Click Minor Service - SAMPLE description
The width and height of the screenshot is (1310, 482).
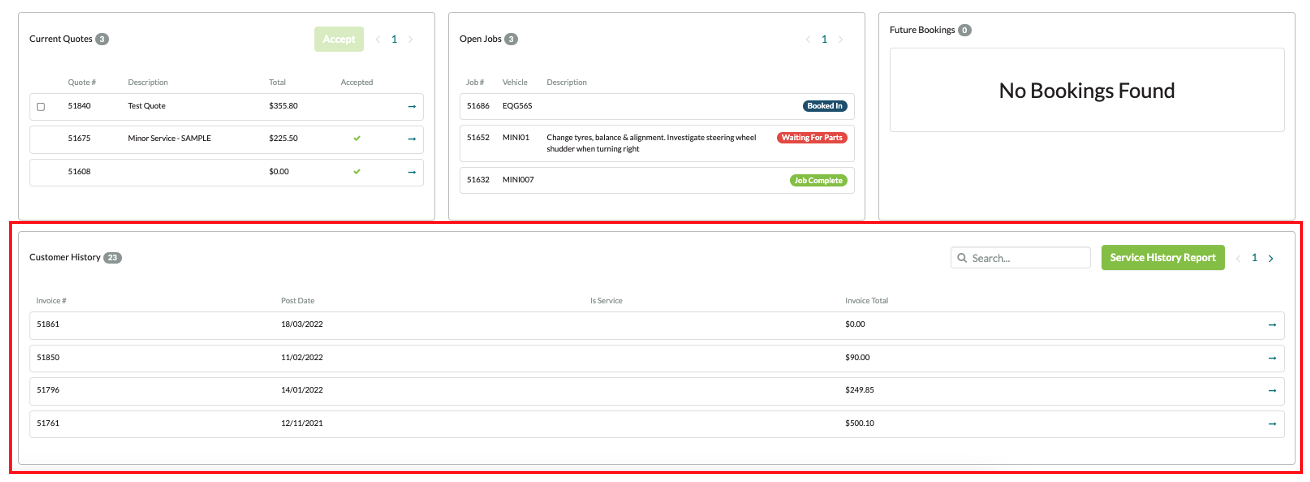(169, 138)
